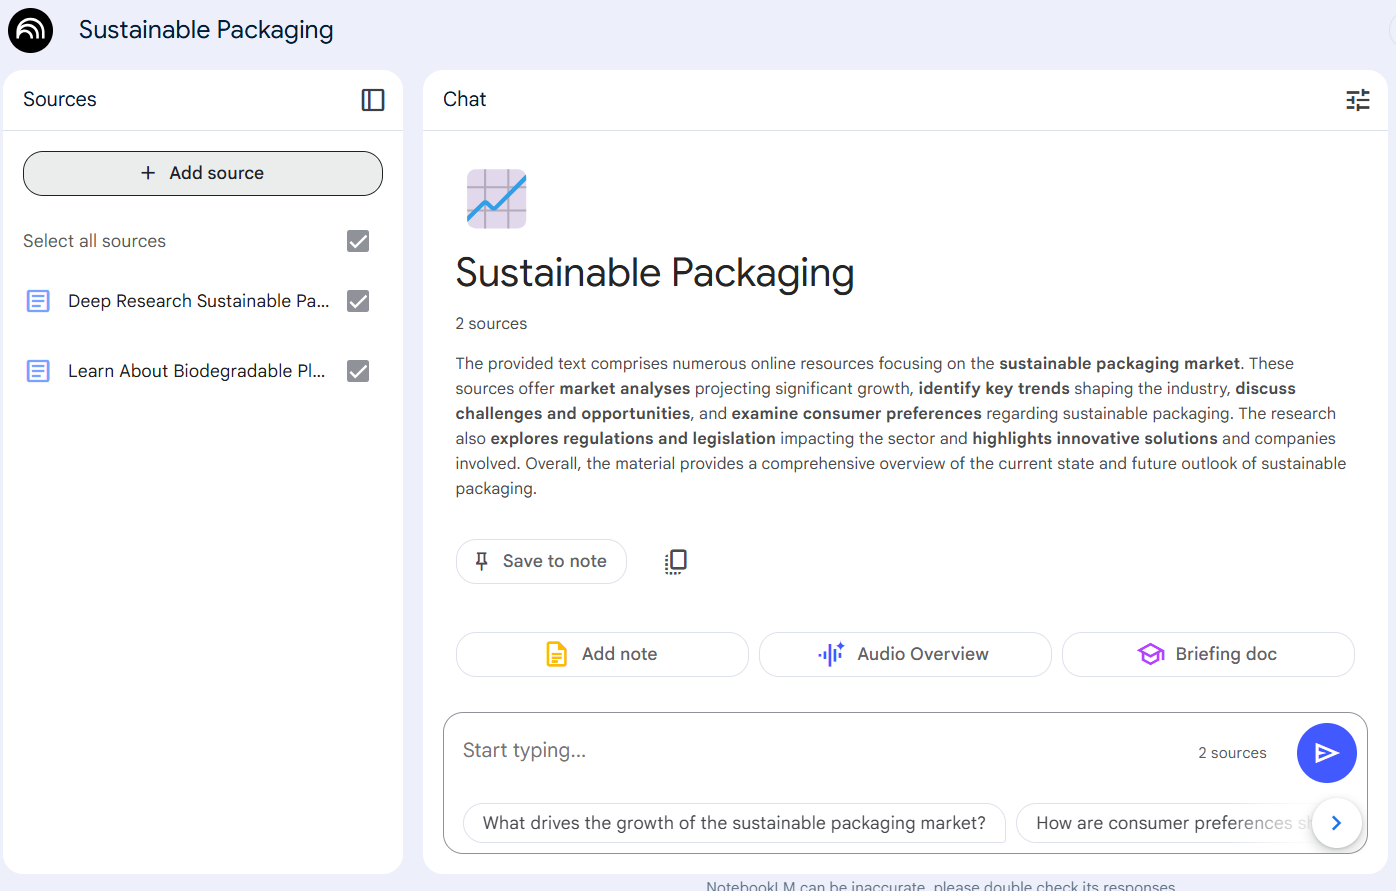Show more suggested questions arrow

pos(1336,823)
